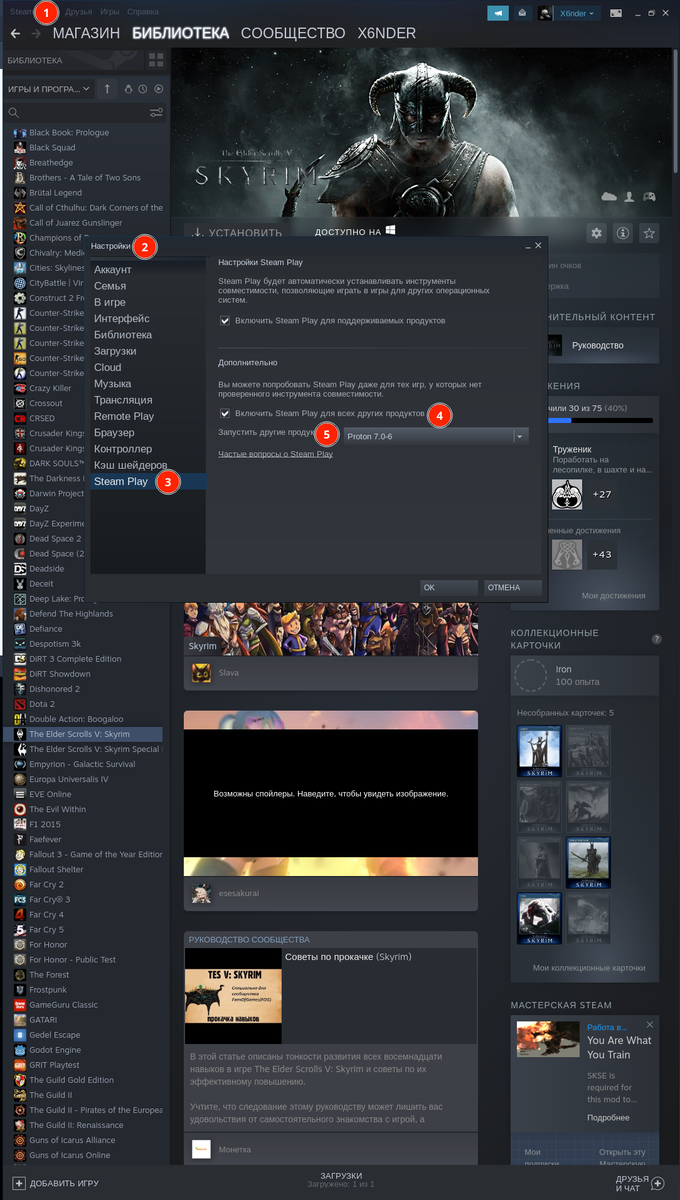
Task: Open the Справка menu
Action: coord(143,12)
